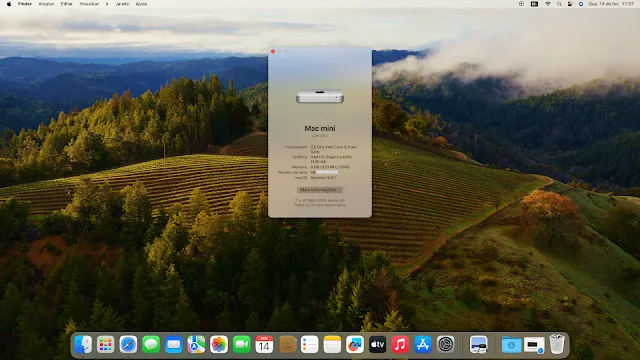Open the Contacts app in Dock
The height and width of the screenshot is (360, 640).
(287, 344)
